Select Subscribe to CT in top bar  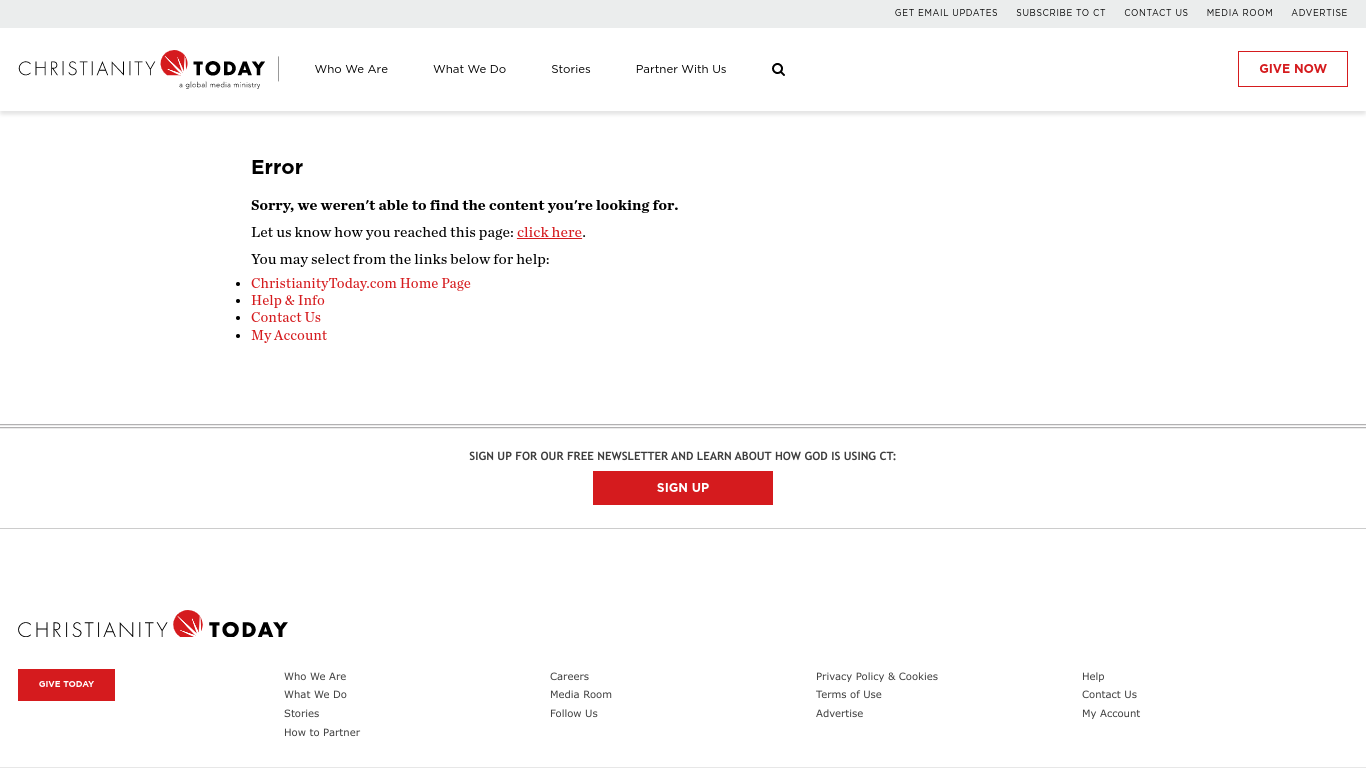(x=1060, y=13)
